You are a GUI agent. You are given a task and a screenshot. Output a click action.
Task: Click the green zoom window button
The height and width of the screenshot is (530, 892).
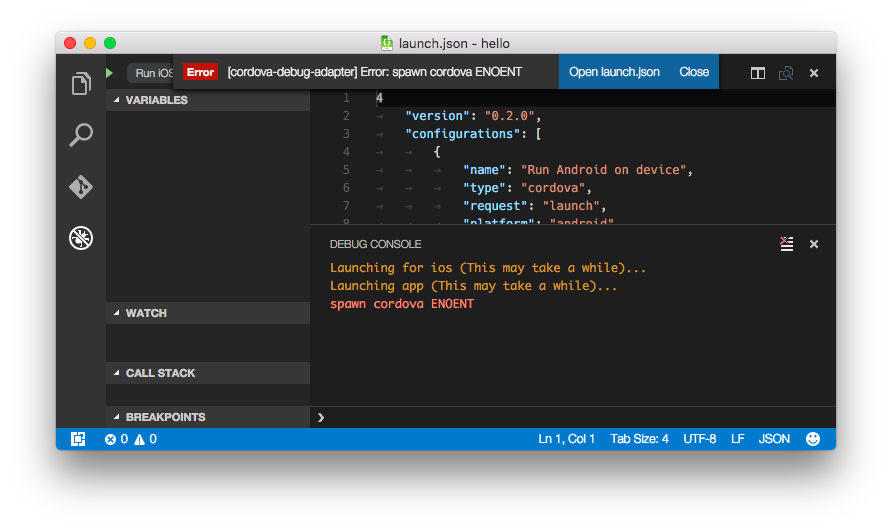coord(110,43)
